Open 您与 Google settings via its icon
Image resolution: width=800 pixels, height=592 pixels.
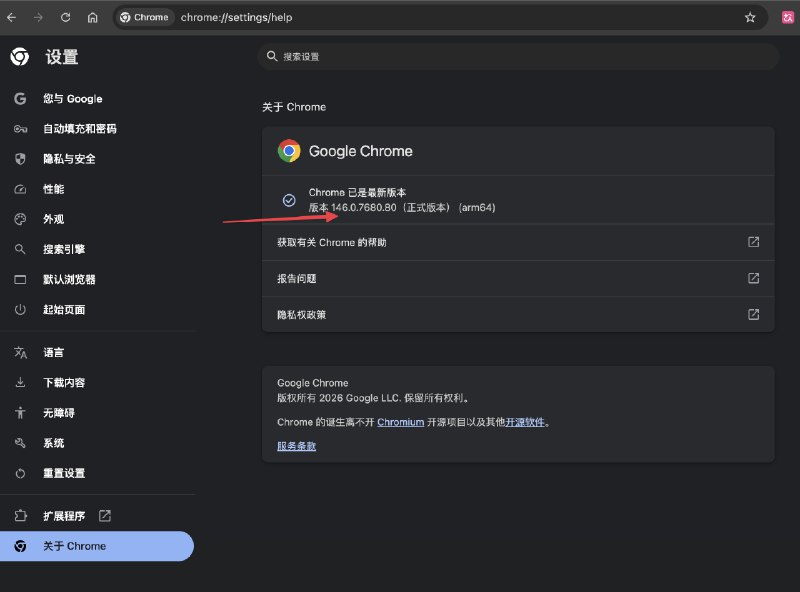(x=20, y=98)
